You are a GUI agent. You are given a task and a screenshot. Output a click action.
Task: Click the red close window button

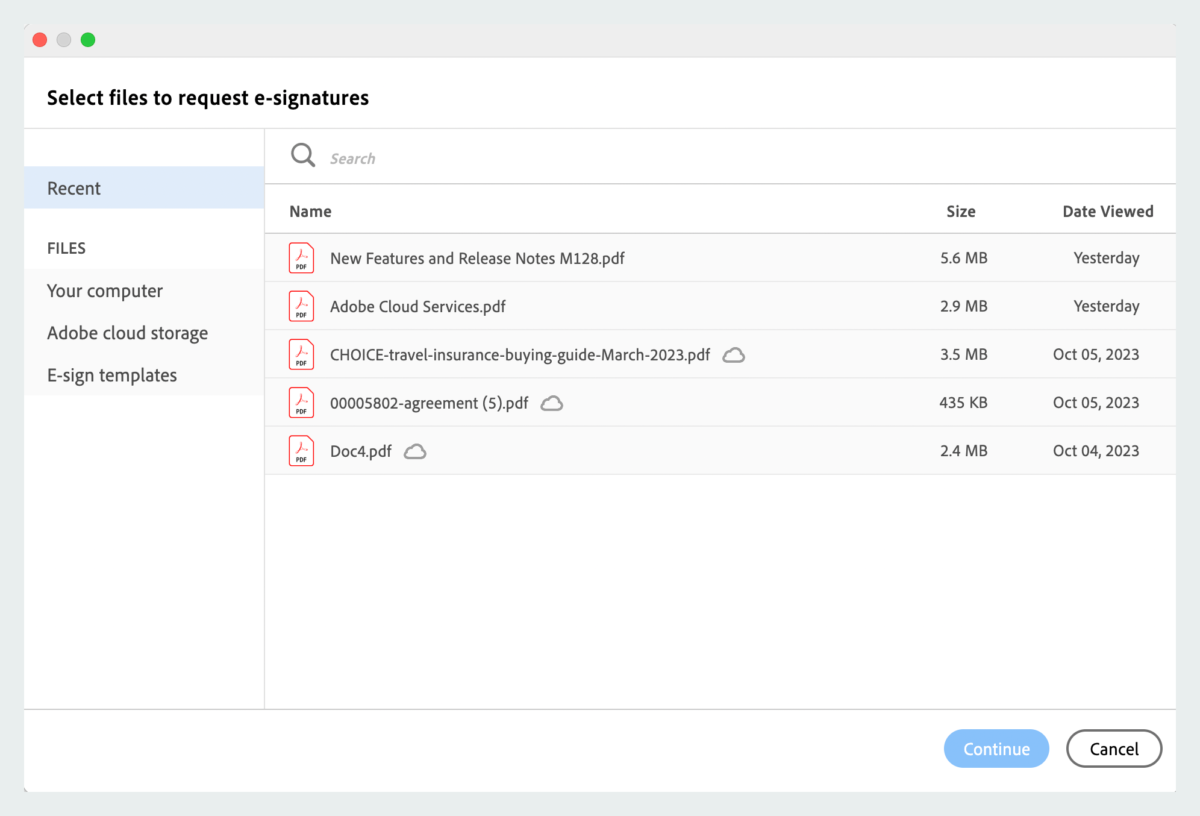[40, 40]
